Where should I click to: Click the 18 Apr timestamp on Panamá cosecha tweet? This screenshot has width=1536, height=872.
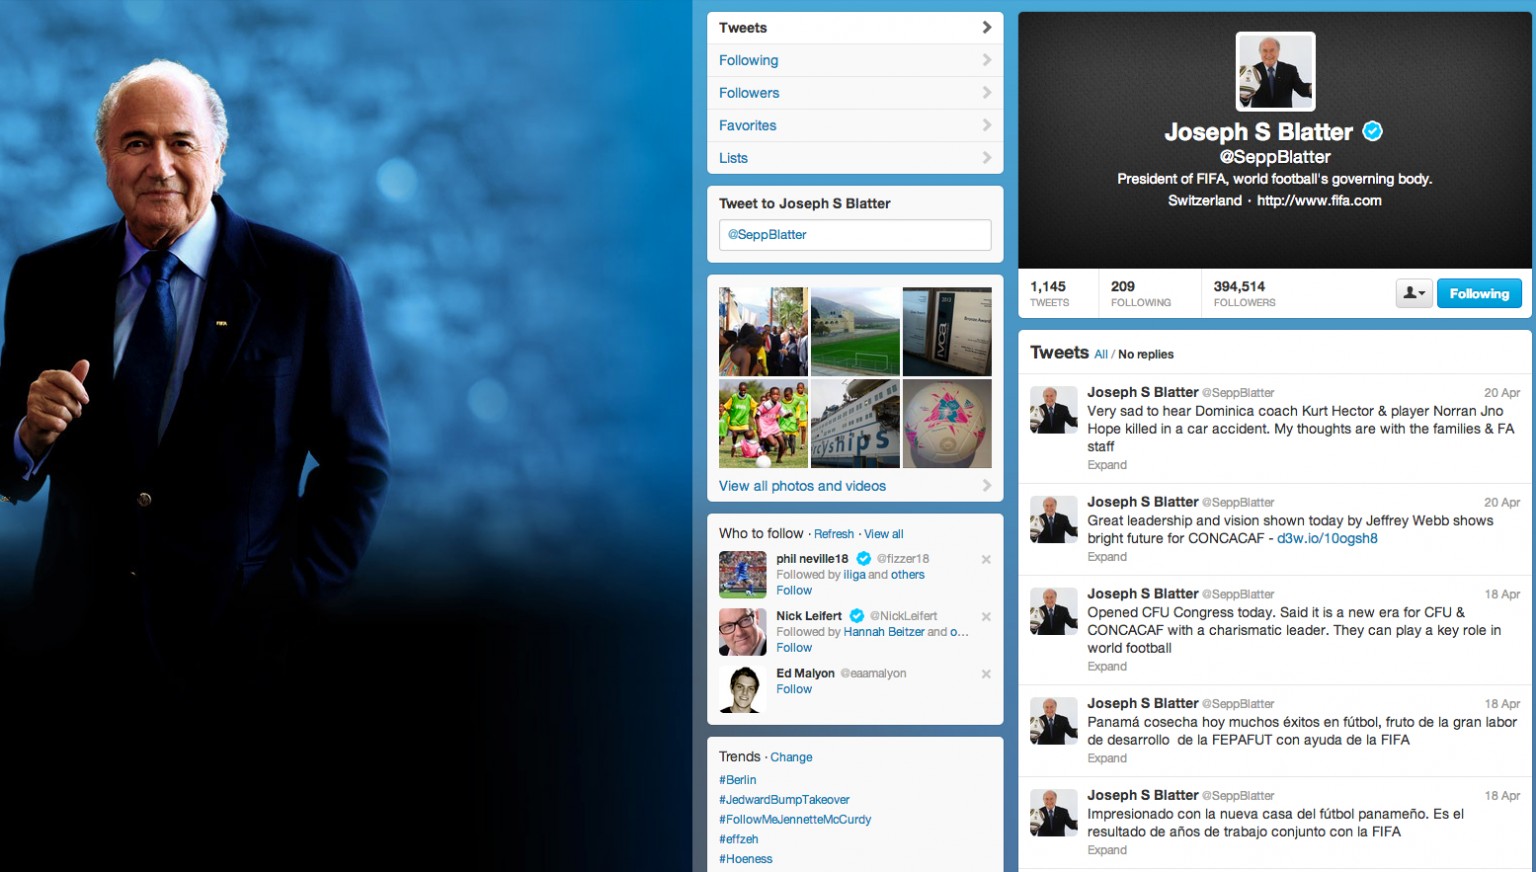click(x=1502, y=704)
